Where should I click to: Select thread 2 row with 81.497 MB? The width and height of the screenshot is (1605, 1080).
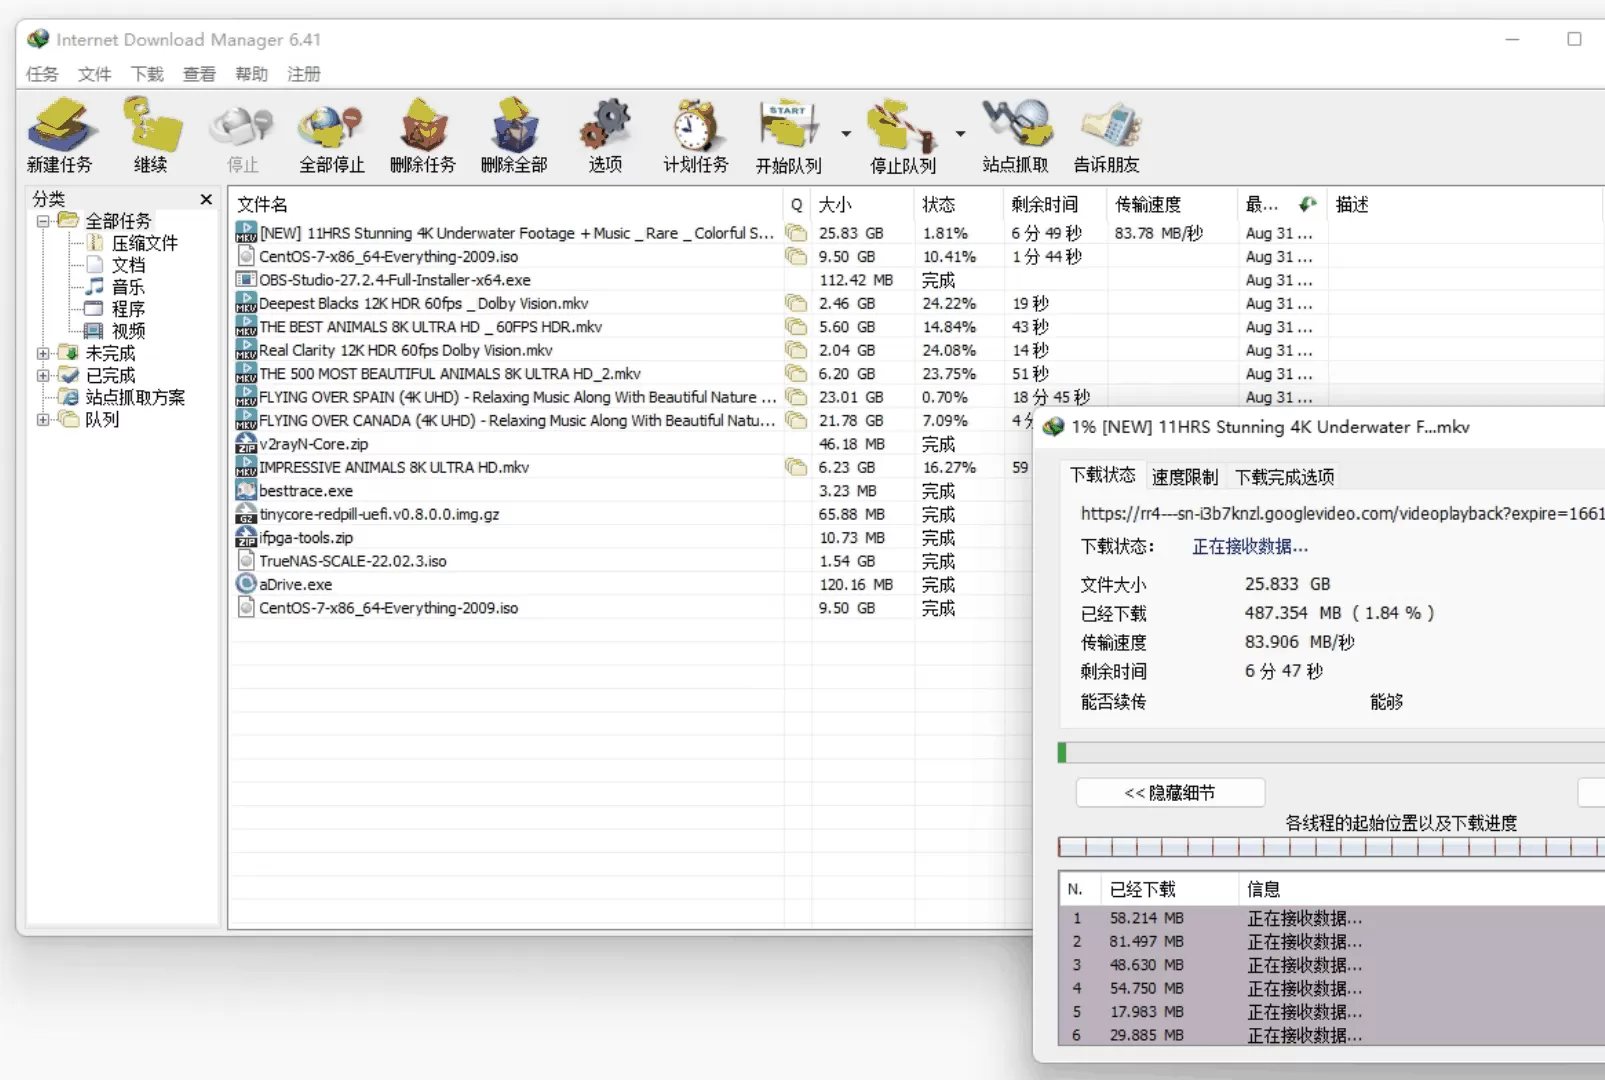pos(1331,942)
